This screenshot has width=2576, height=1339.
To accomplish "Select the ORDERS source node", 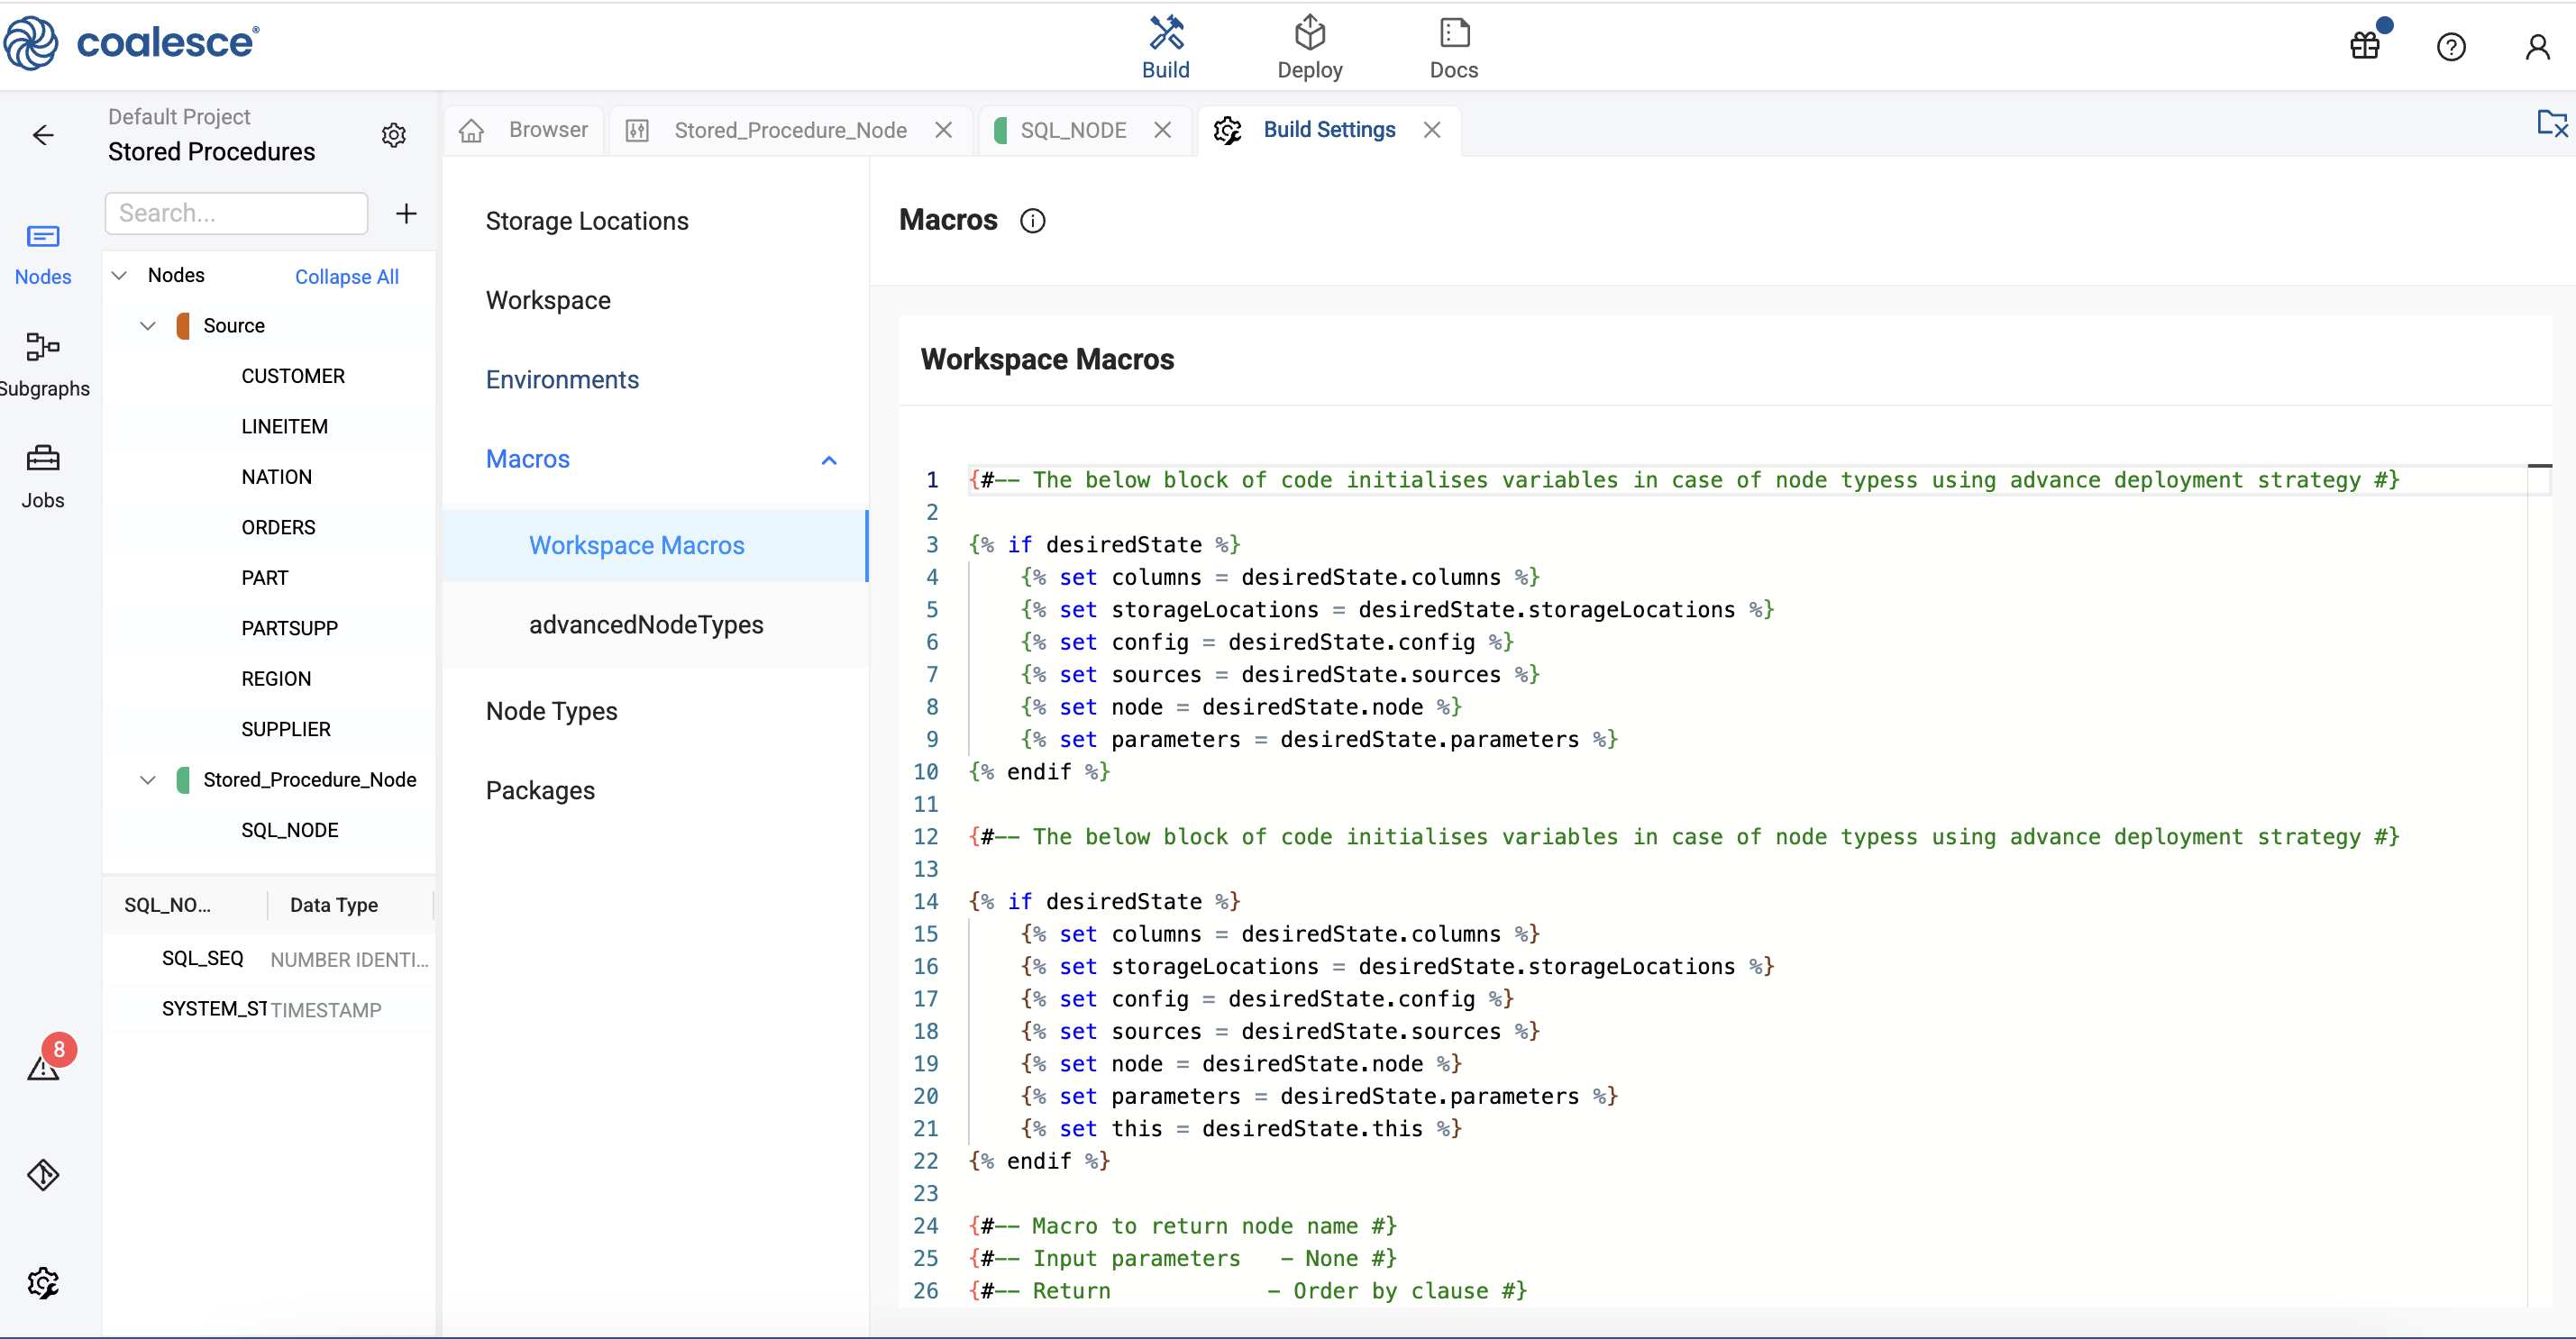I will pos(278,527).
